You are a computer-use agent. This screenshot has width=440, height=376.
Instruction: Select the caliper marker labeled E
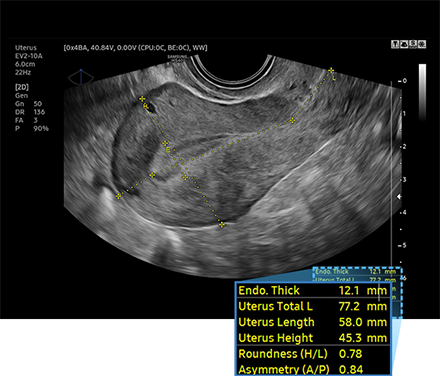(165, 143)
